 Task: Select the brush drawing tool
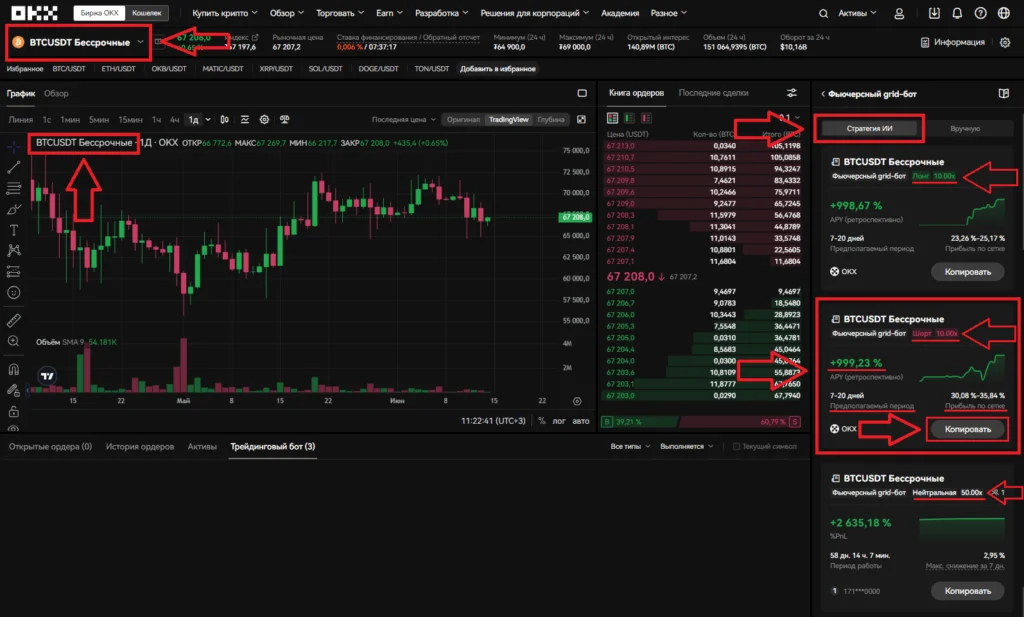pyautogui.click(x=14, y=209)
